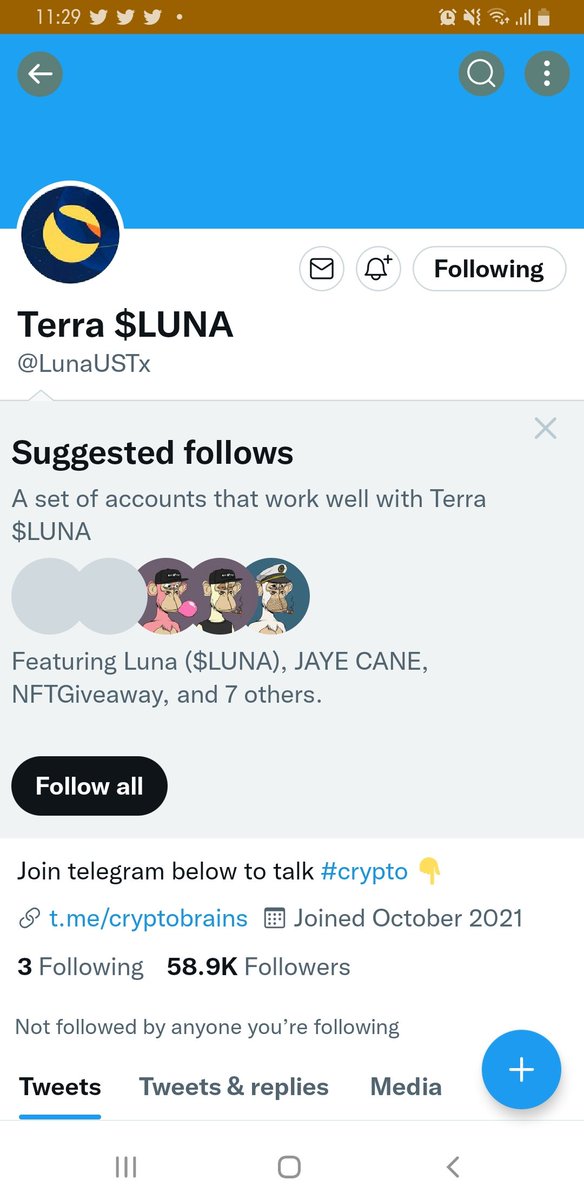Open Terra $LUNA profile picture
584x1200 pixels.
tap(70, 235)
